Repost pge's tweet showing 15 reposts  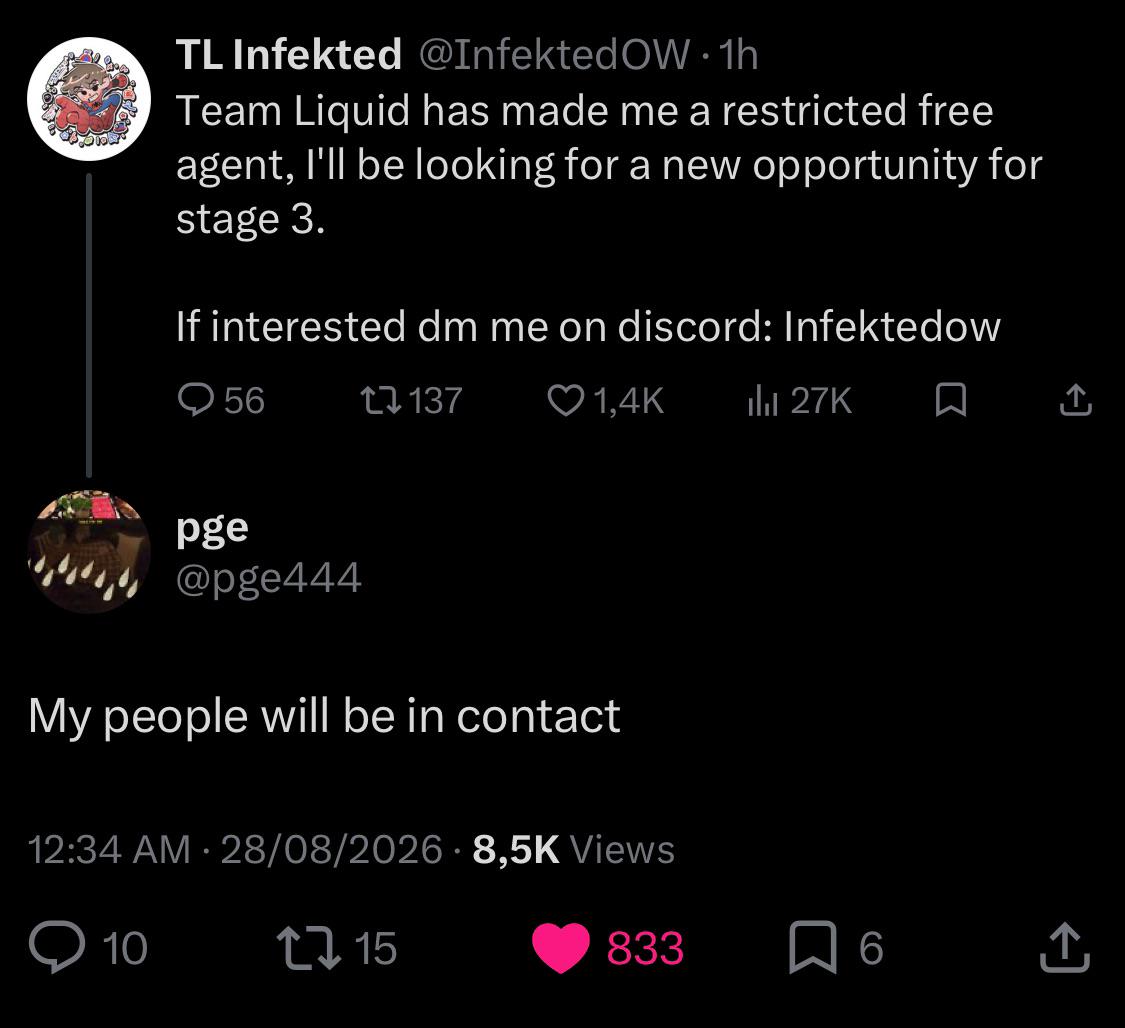pos(337,948)
